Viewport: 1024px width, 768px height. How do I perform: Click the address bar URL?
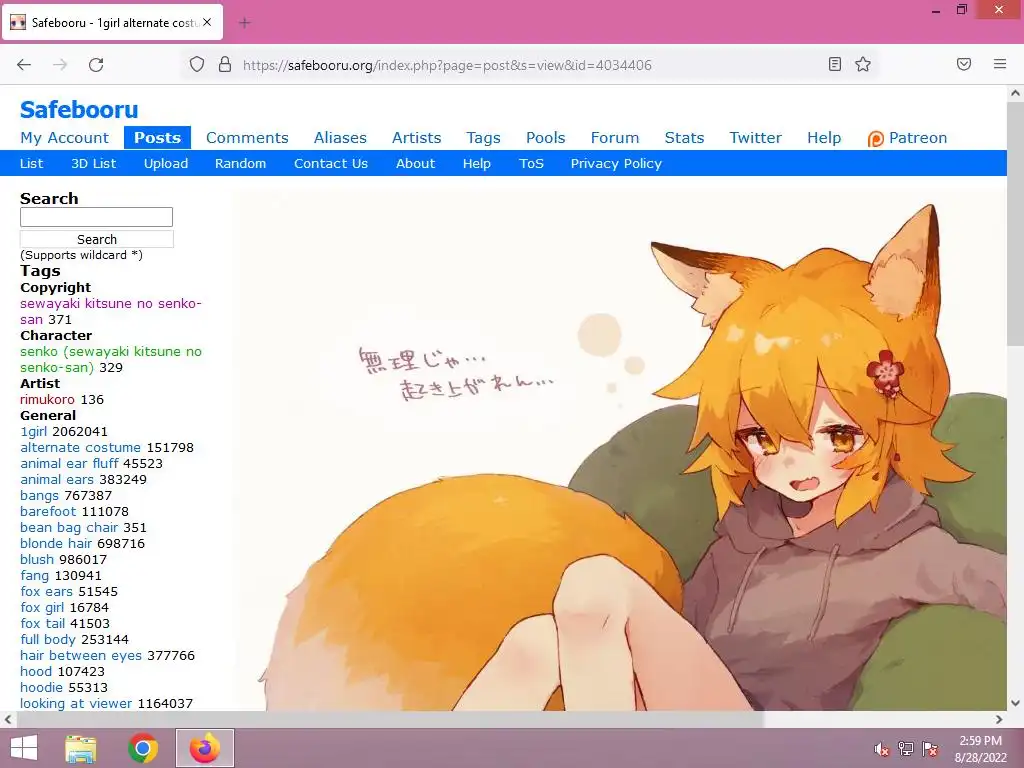pos(447,65)
